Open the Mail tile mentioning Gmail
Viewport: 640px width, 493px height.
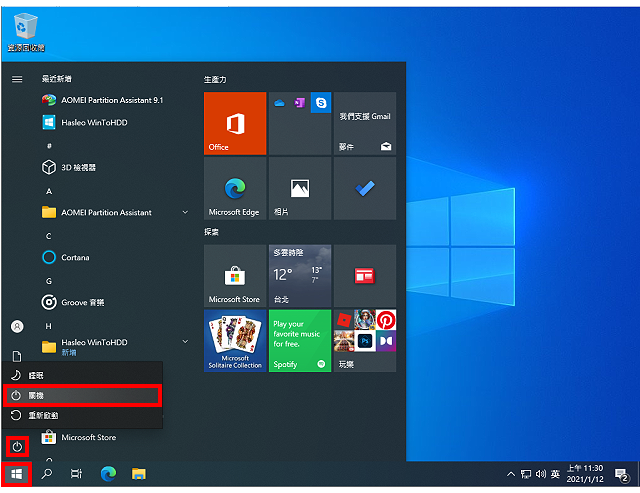pyautogui.click(x=365, y=123)
